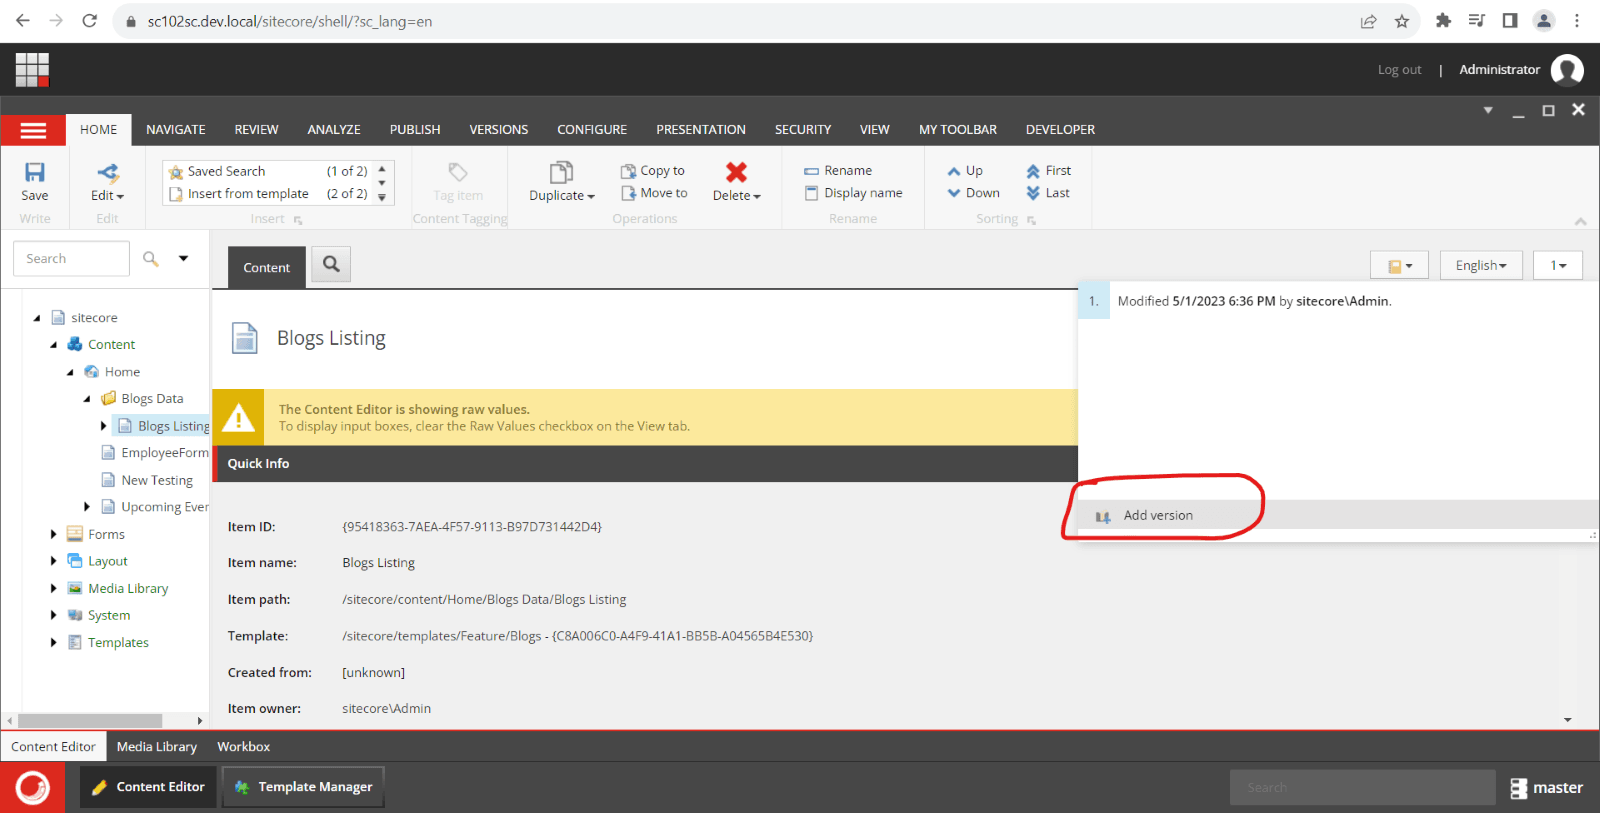Open the NAVIGATE ribbon tab
Screen dimensions: 1600x813
(x=176, y=130)
